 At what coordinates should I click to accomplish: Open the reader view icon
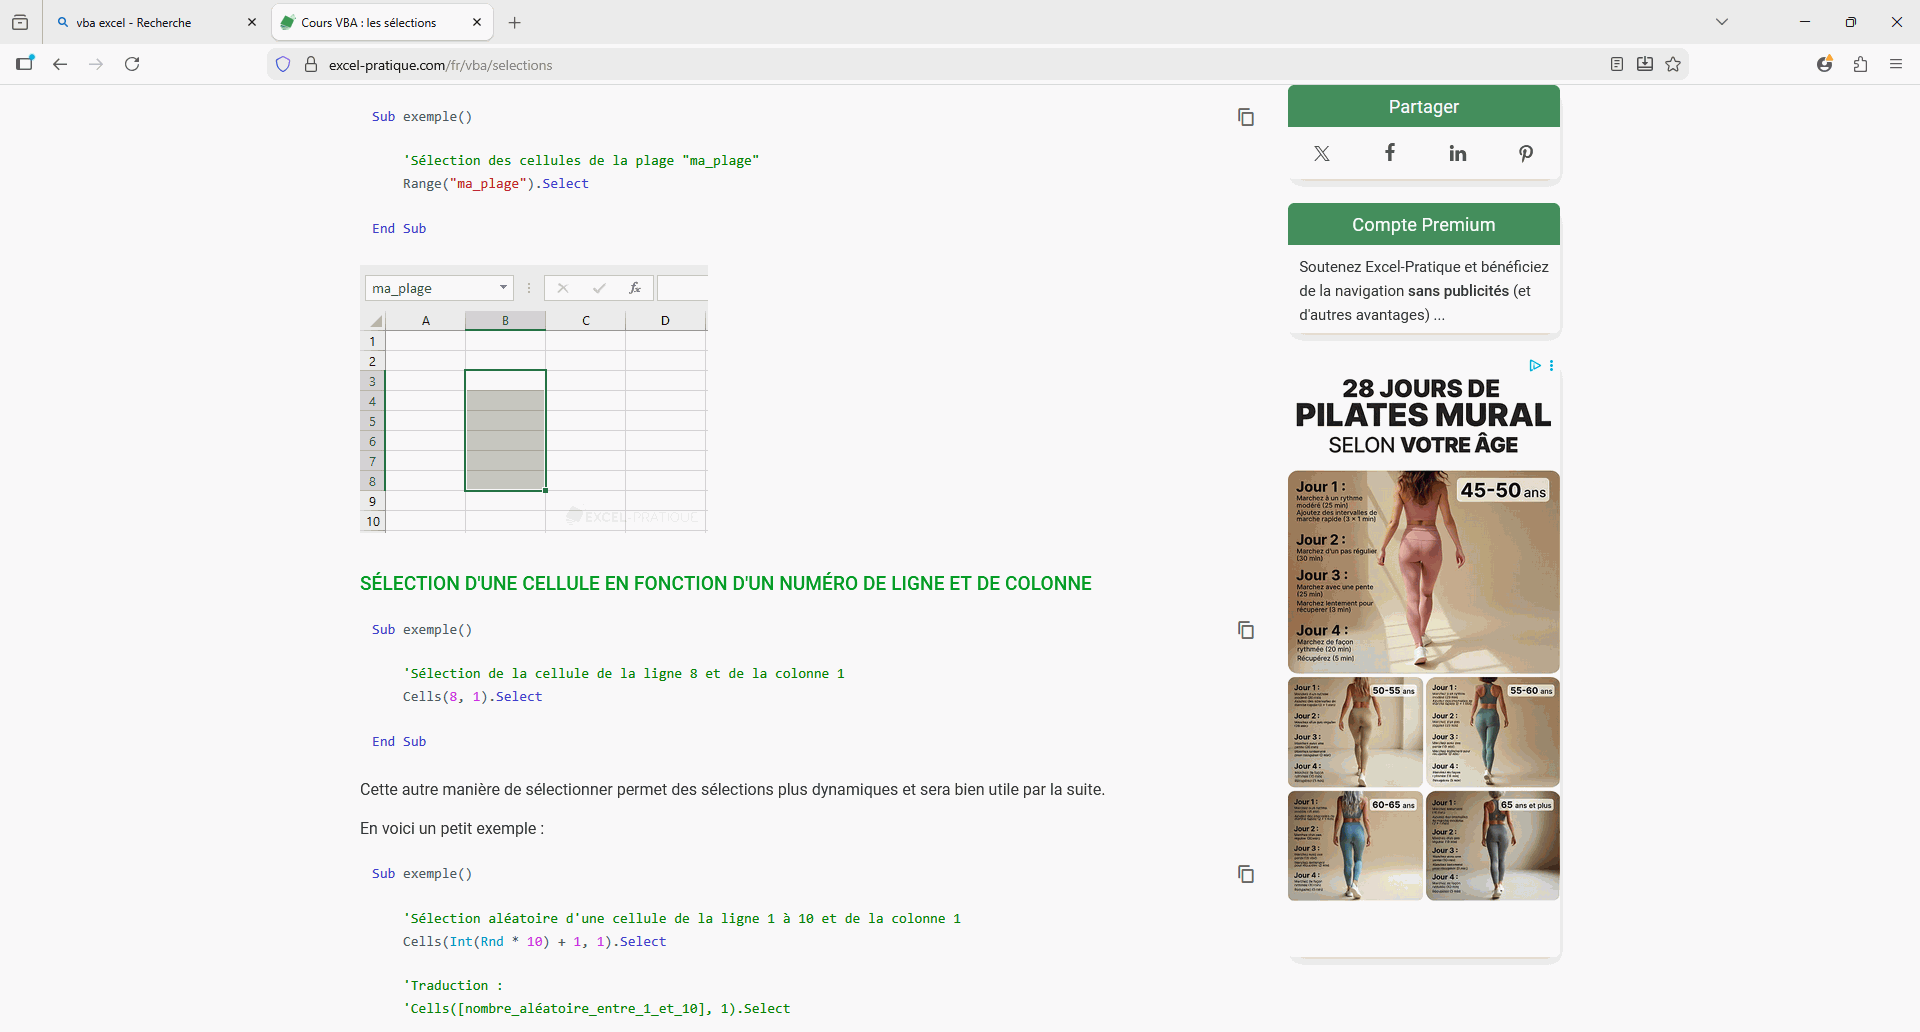1617,65
